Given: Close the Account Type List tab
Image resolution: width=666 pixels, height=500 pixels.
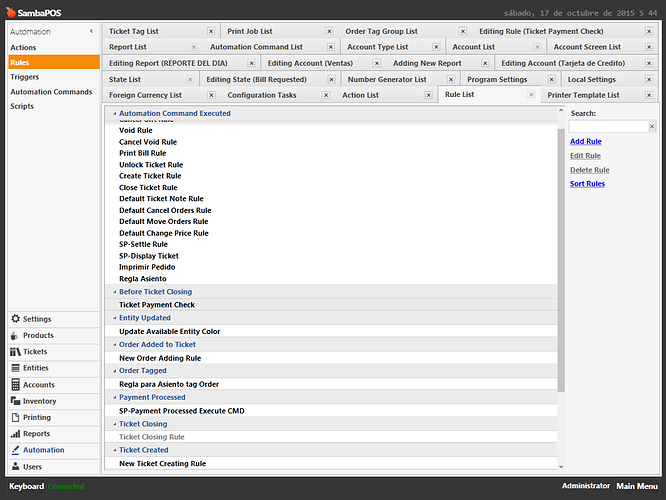Looking at the screenshot, I should point(436,47).
